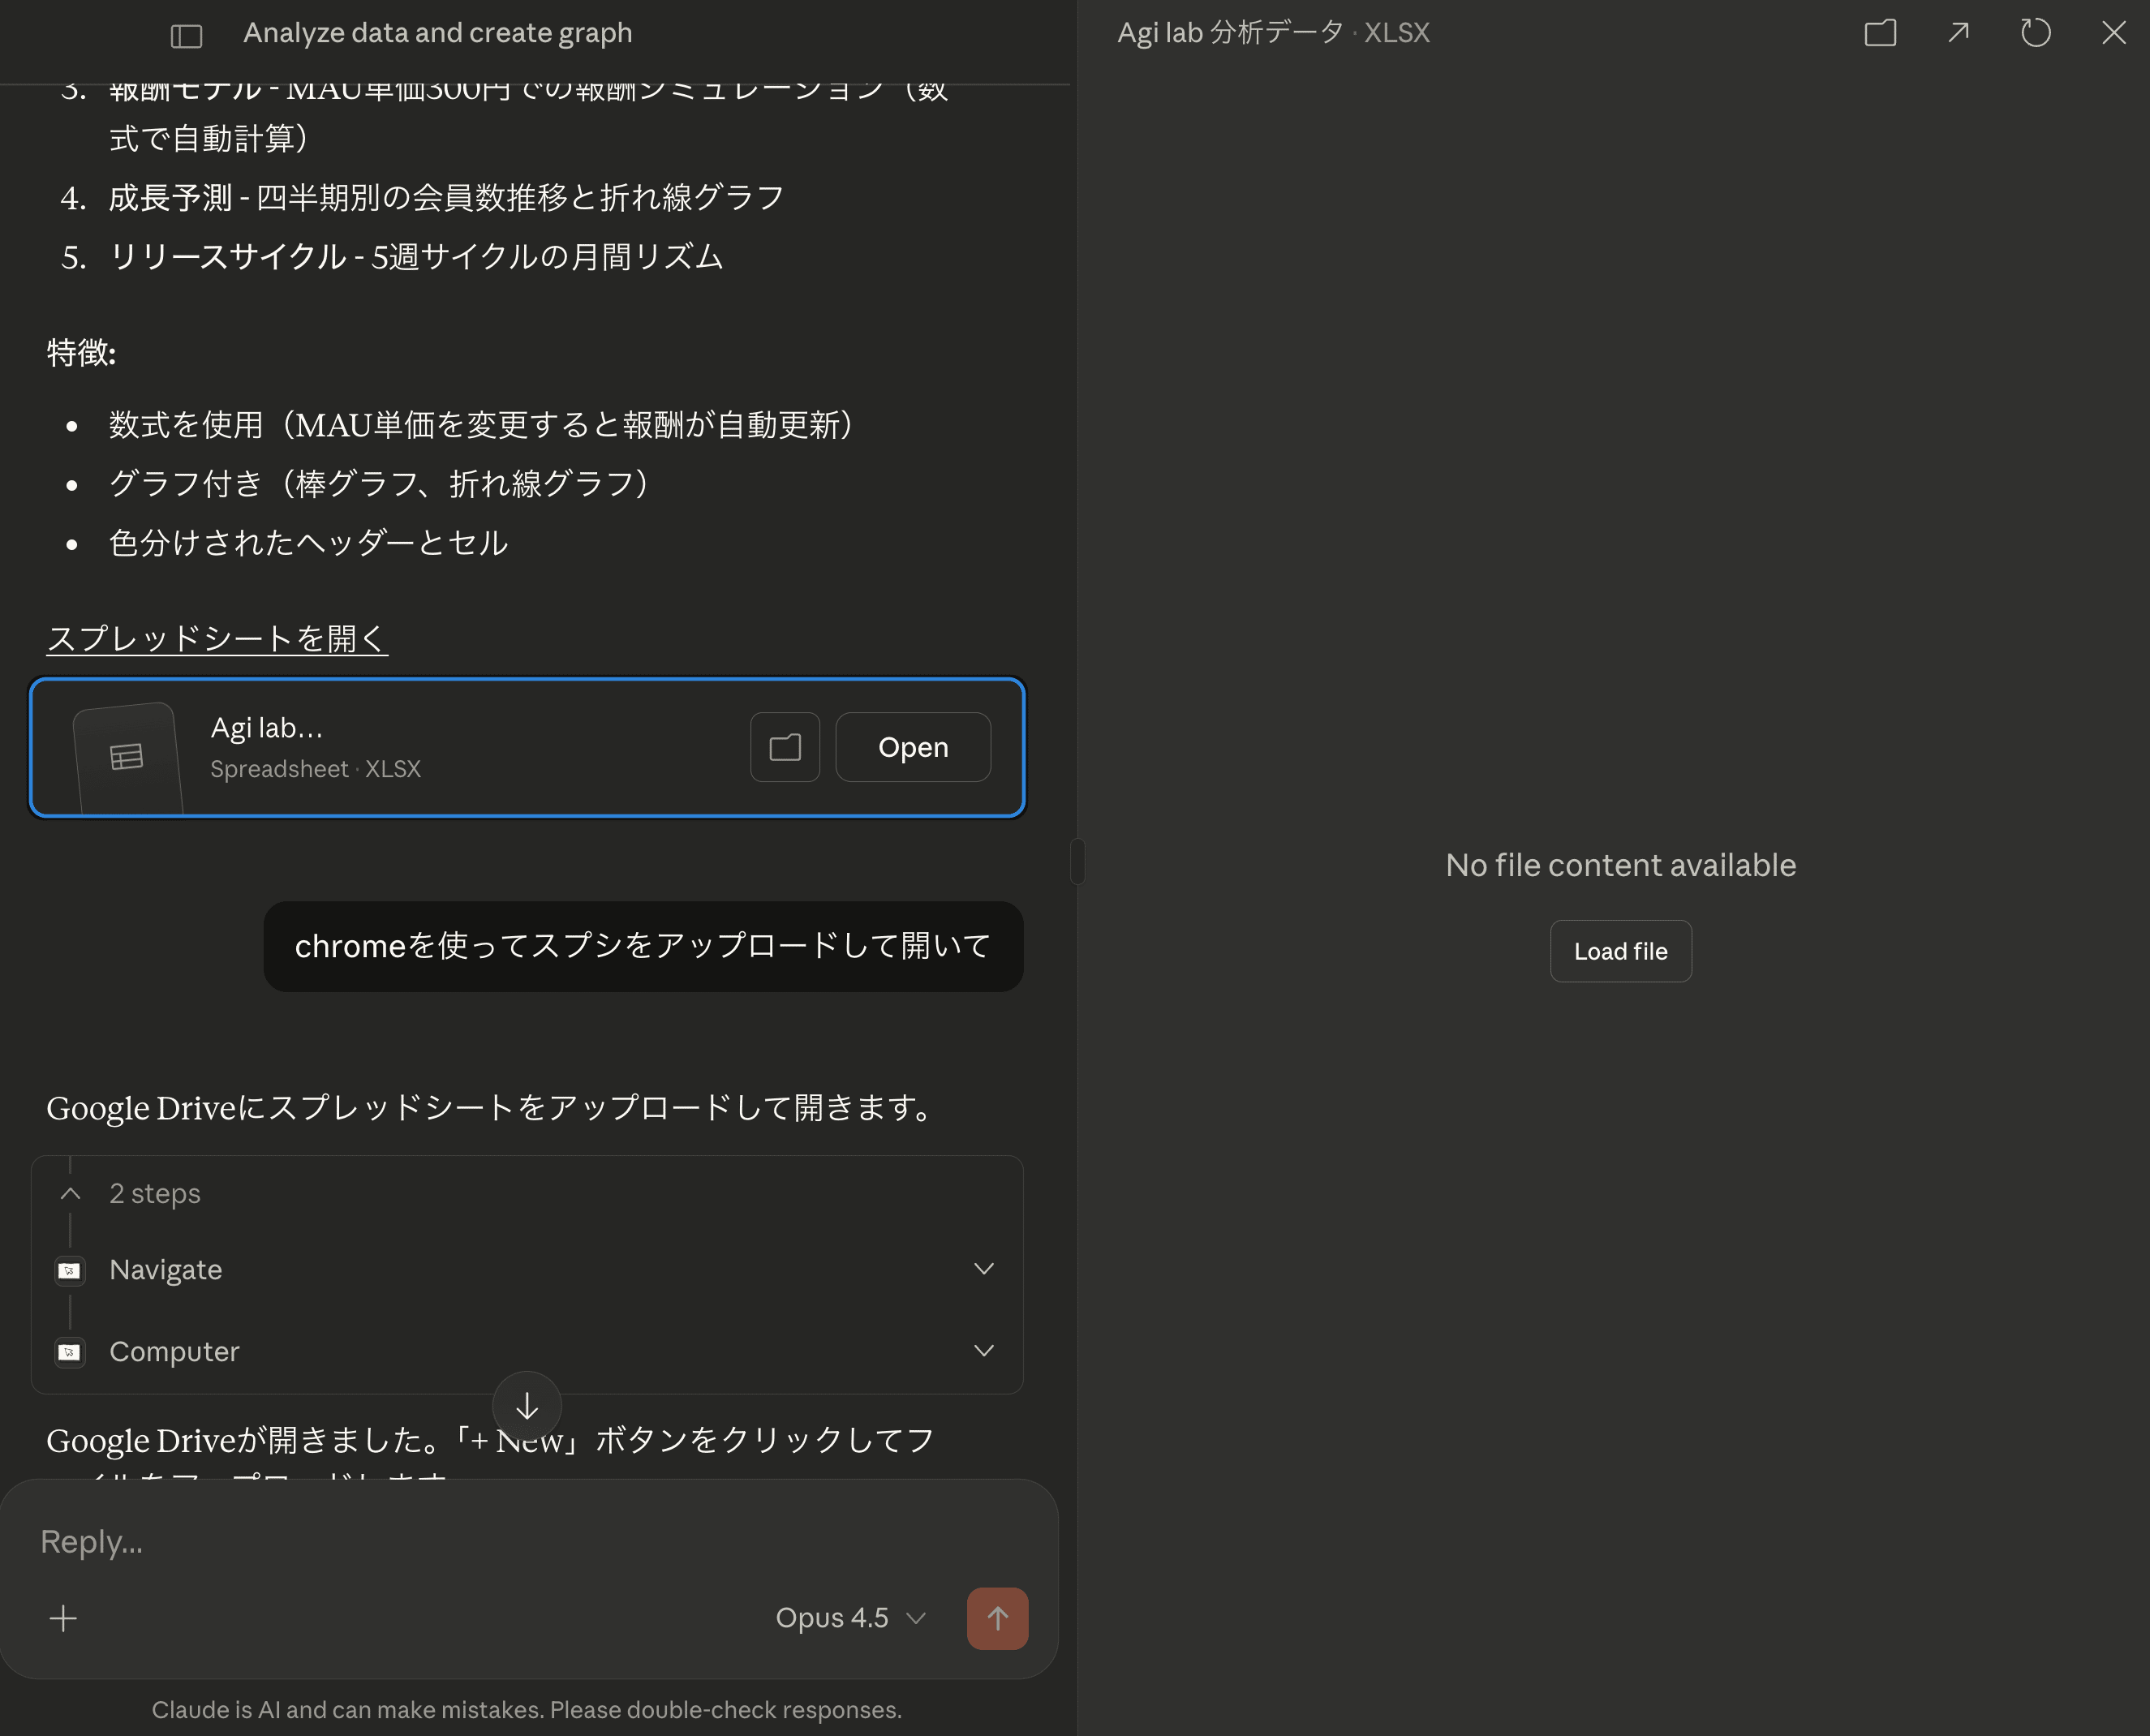The width and height of the screenshot is (2150, 1736).
Task: Toggle the sidebar panel icon
Action: (x=186, y=36)
